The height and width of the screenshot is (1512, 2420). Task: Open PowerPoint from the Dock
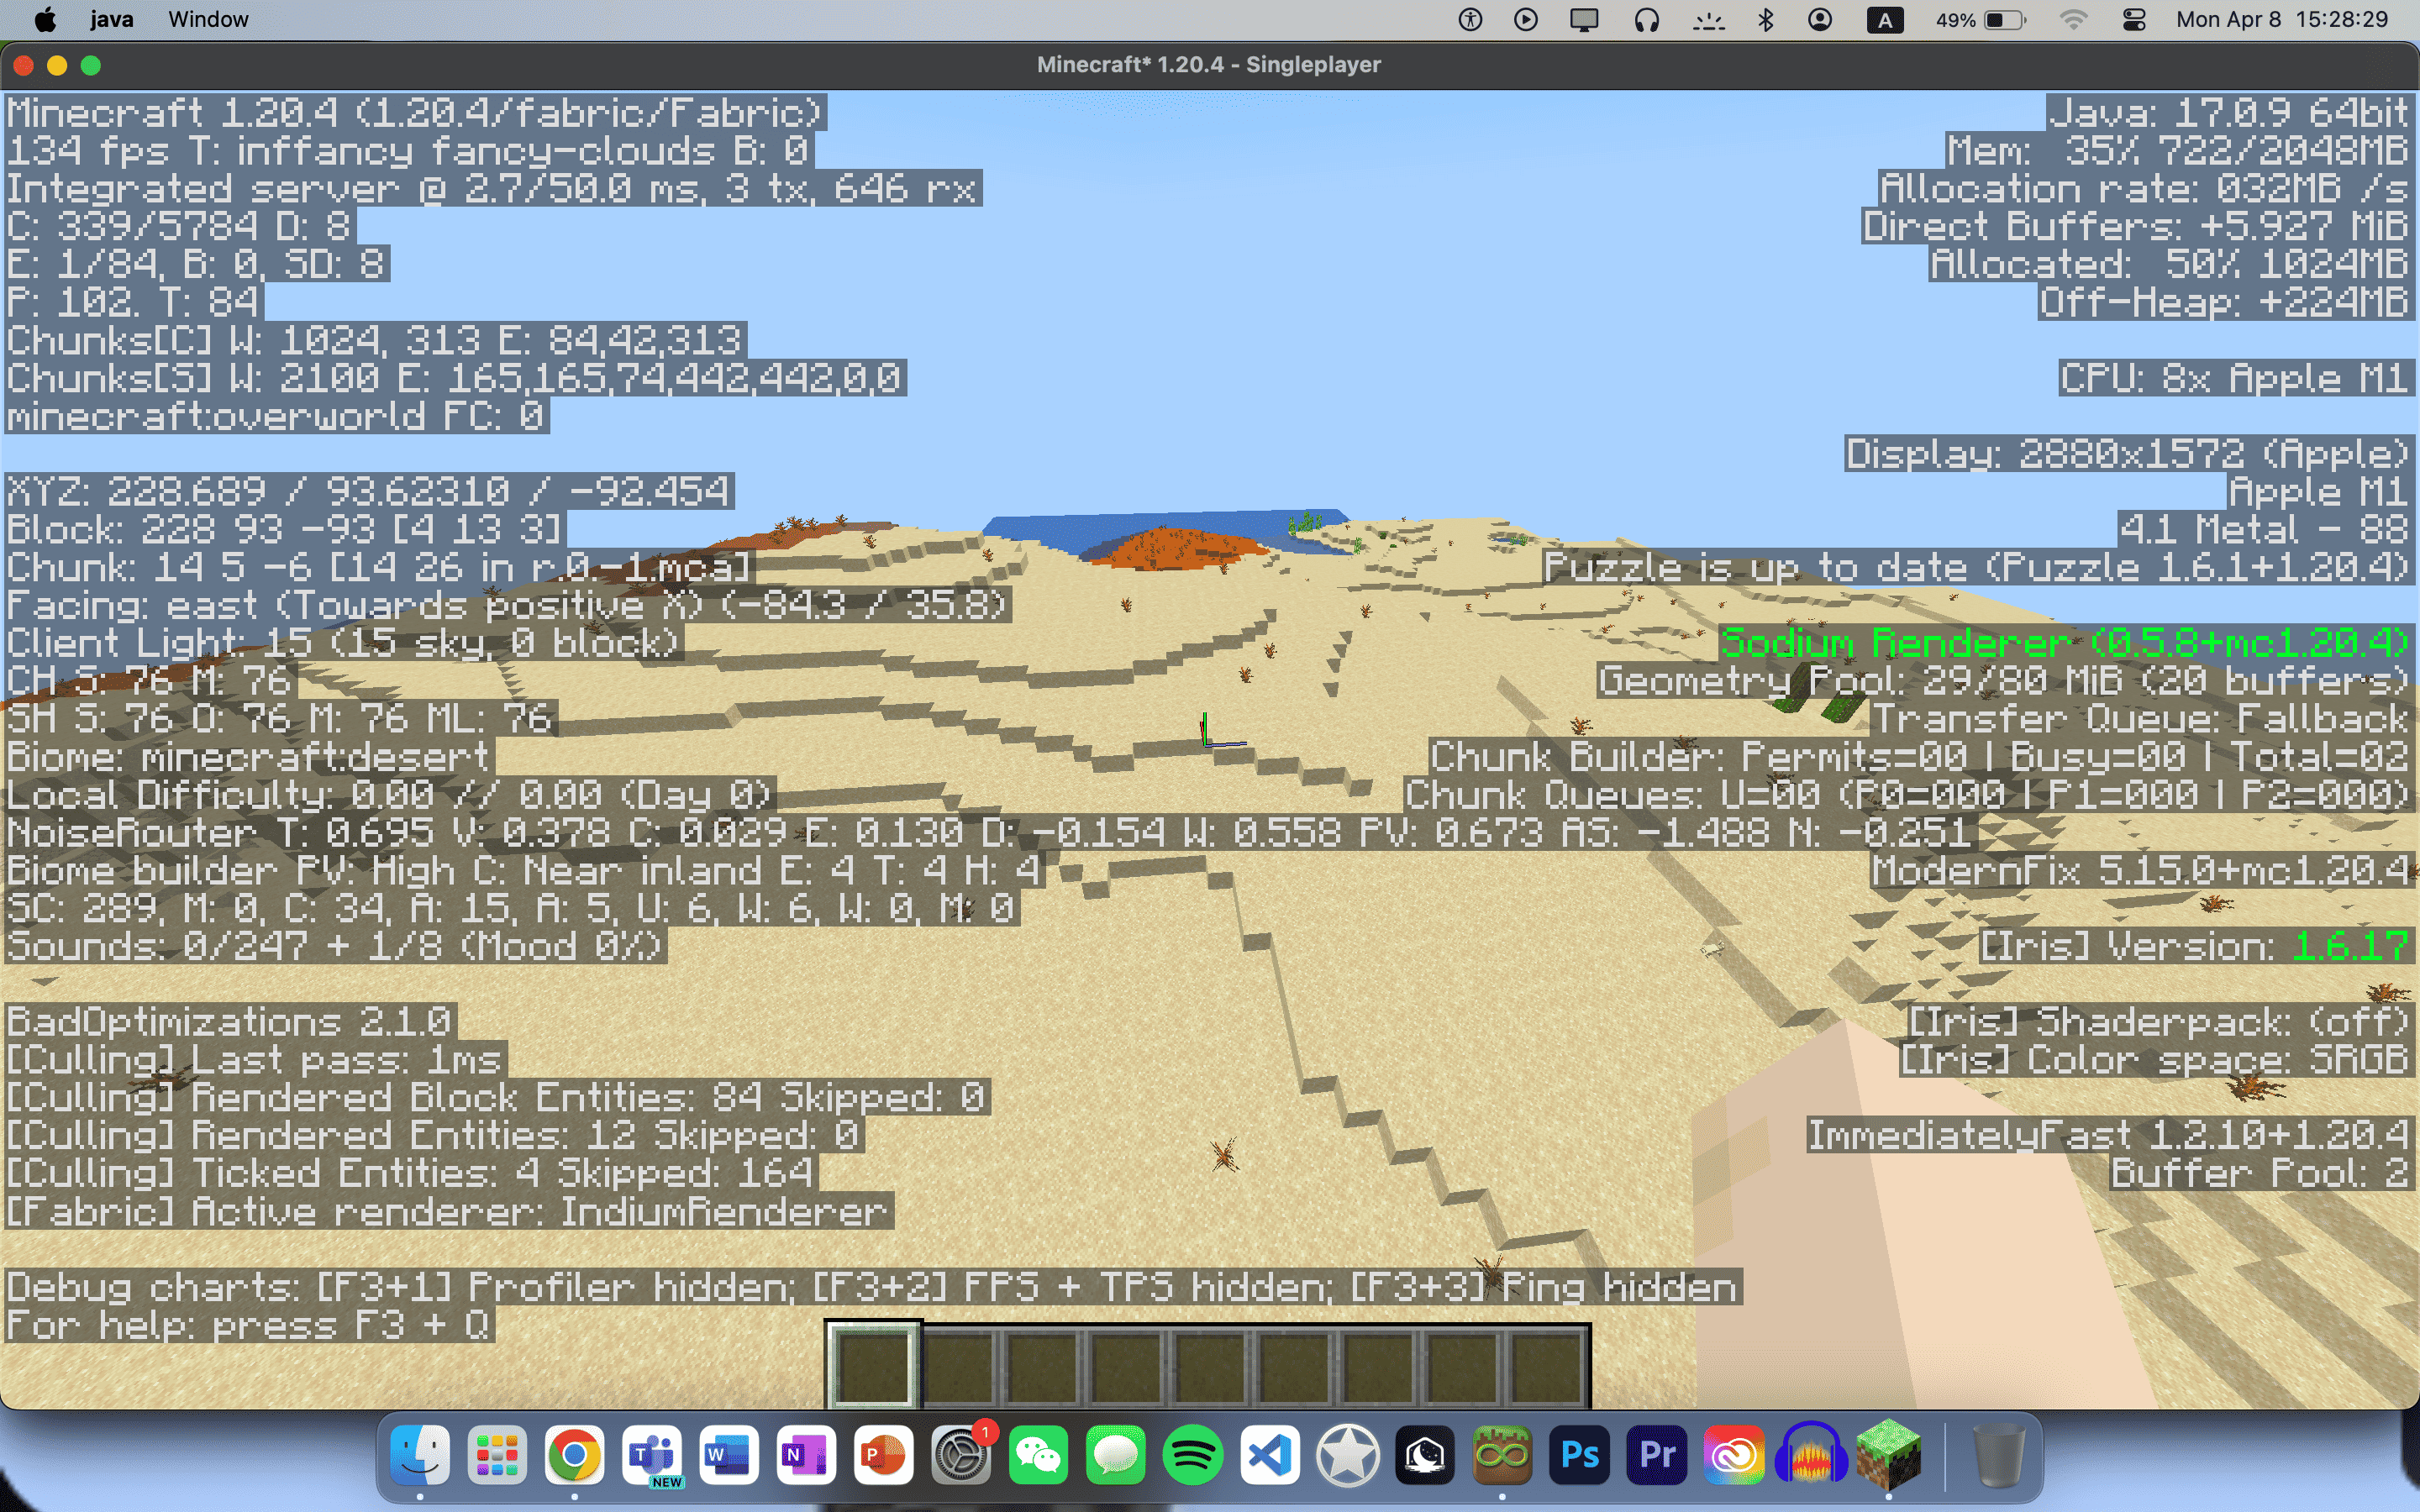[884, 1455]
